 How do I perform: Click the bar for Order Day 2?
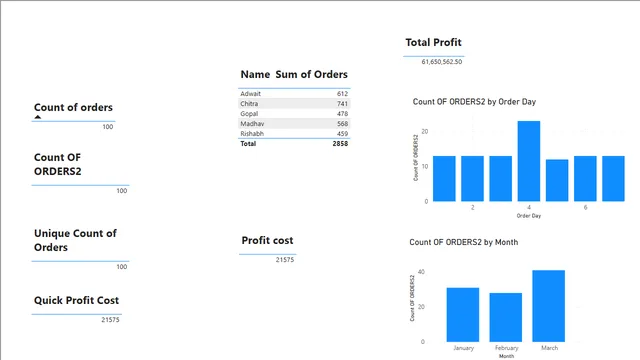pyautogui.click(x=472, y=178)
